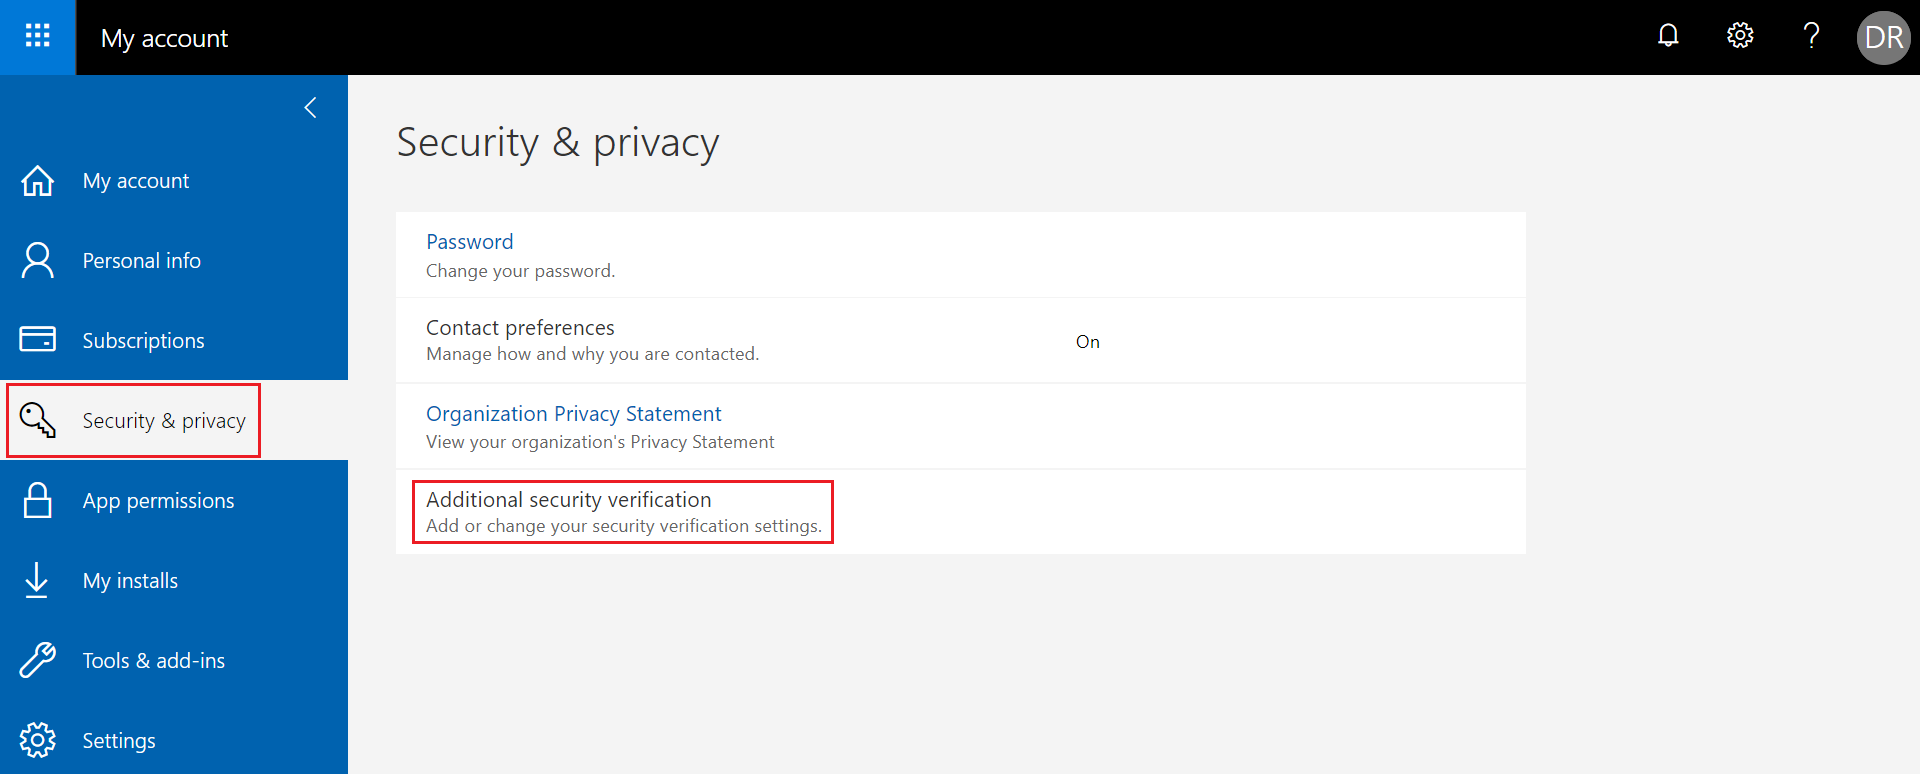Viewport: 1920px width, 774px height.
Task: Click the home icon for My account
Action: pos(38,181)
